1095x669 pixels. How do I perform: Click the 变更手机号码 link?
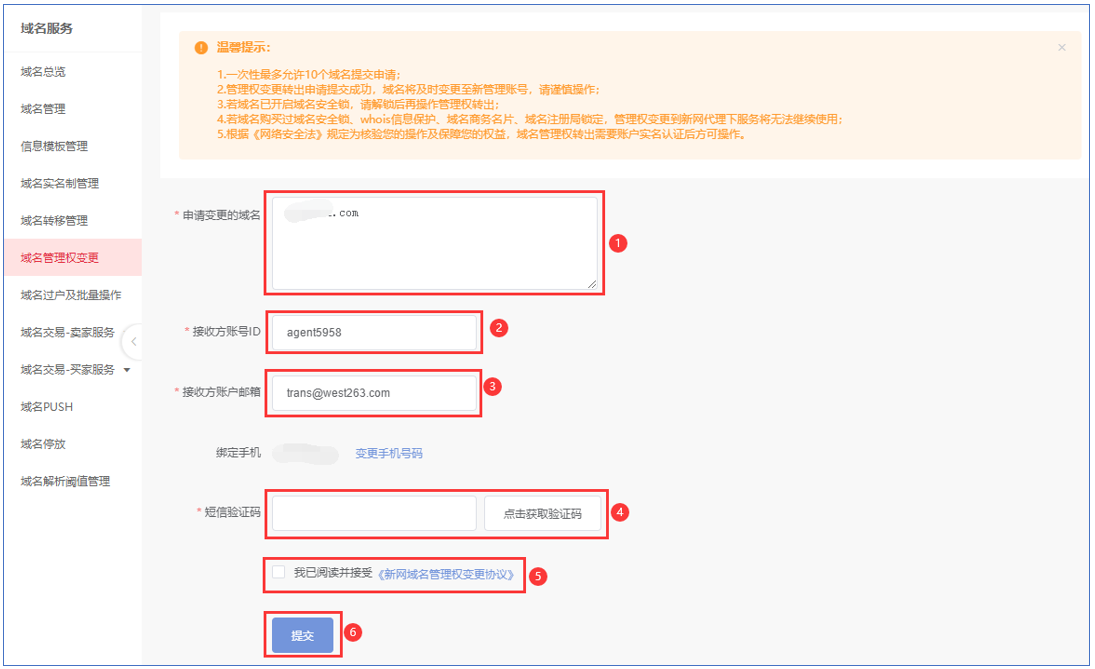(x=389, y=453)
